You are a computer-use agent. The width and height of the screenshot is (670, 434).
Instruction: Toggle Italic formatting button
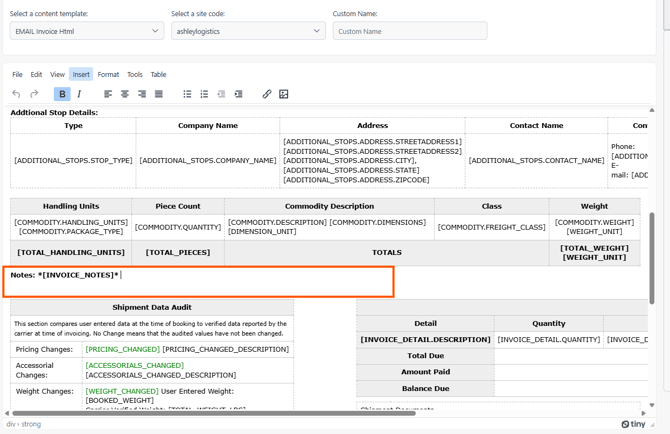79,94
